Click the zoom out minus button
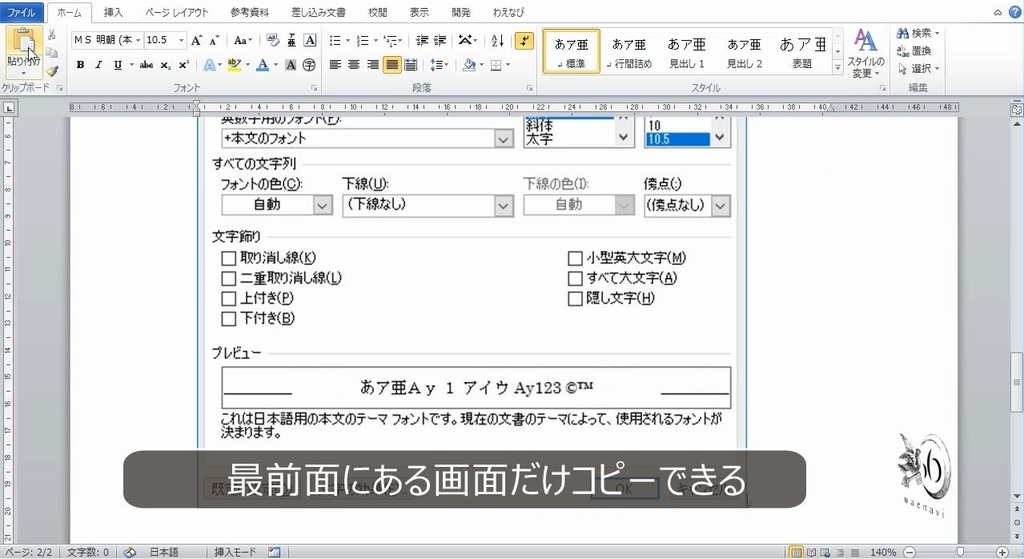Image resolution: width=1024 pixels, height=559 pixels. [x=909, y=552]
